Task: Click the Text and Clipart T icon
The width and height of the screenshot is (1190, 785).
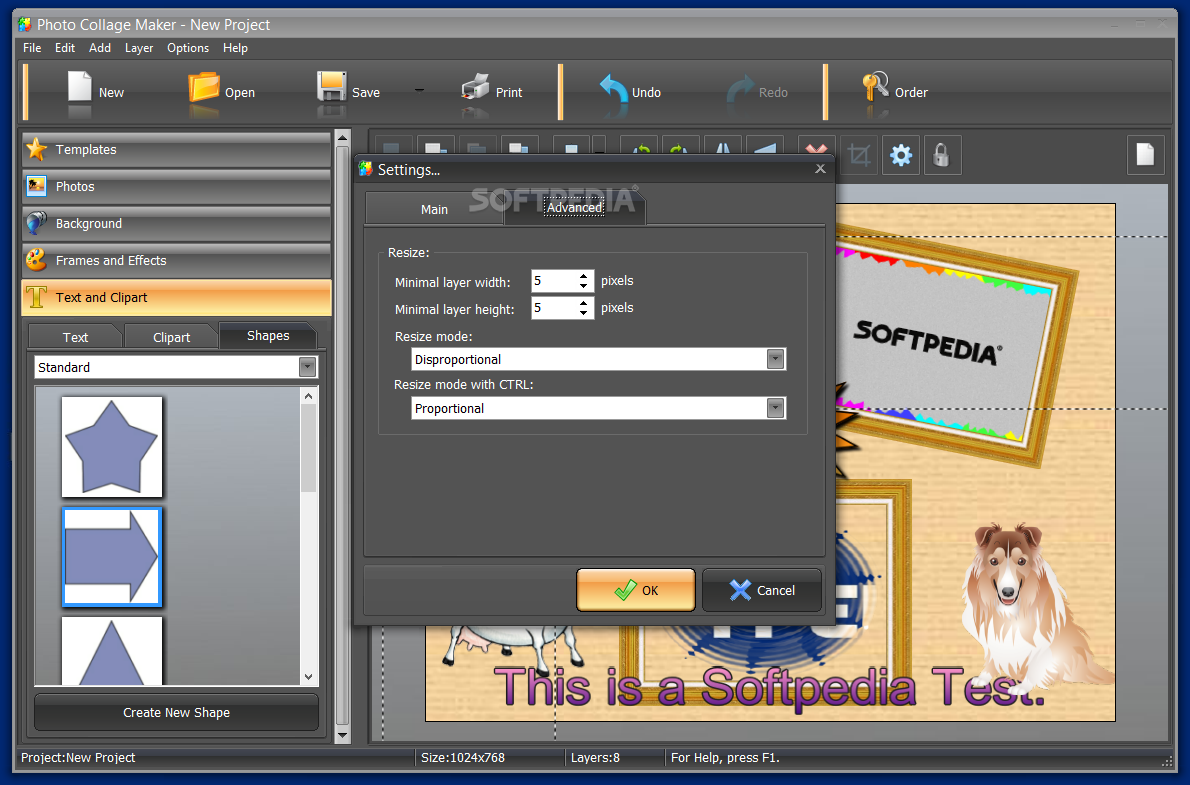Action: 36,297
